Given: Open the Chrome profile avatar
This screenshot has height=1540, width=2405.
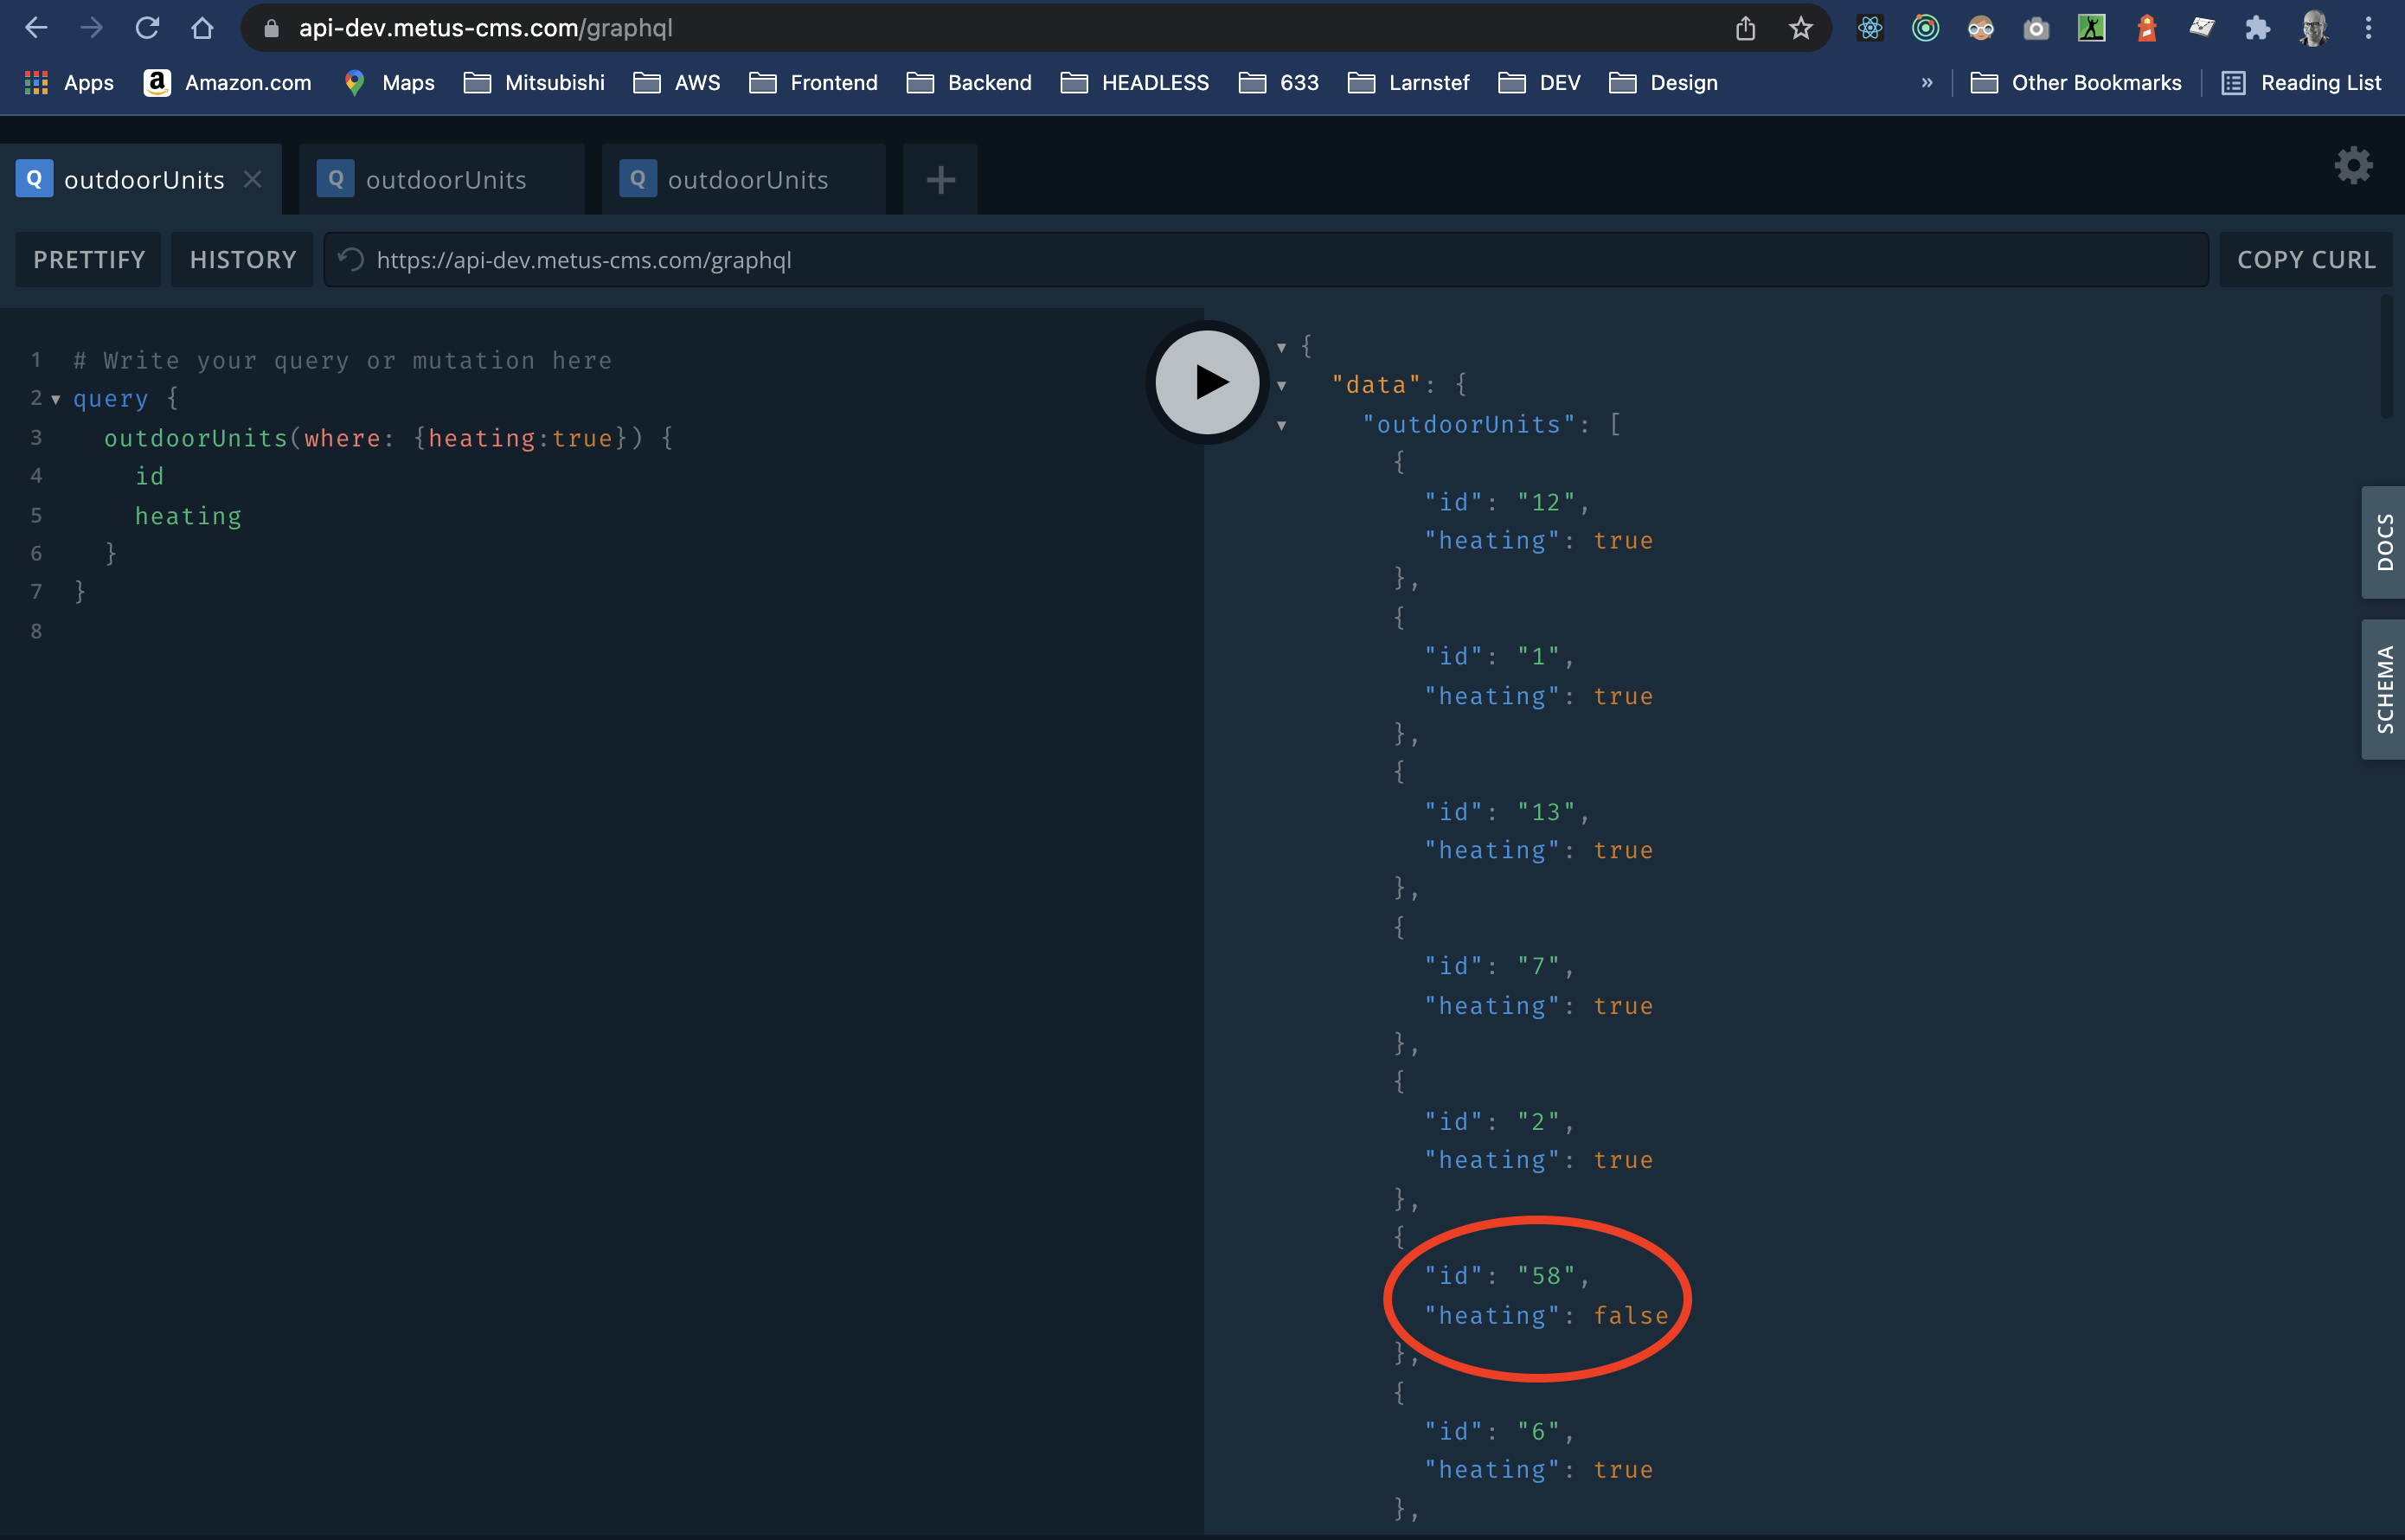Looking at the screenshot, I should [x=2314, y=27].
